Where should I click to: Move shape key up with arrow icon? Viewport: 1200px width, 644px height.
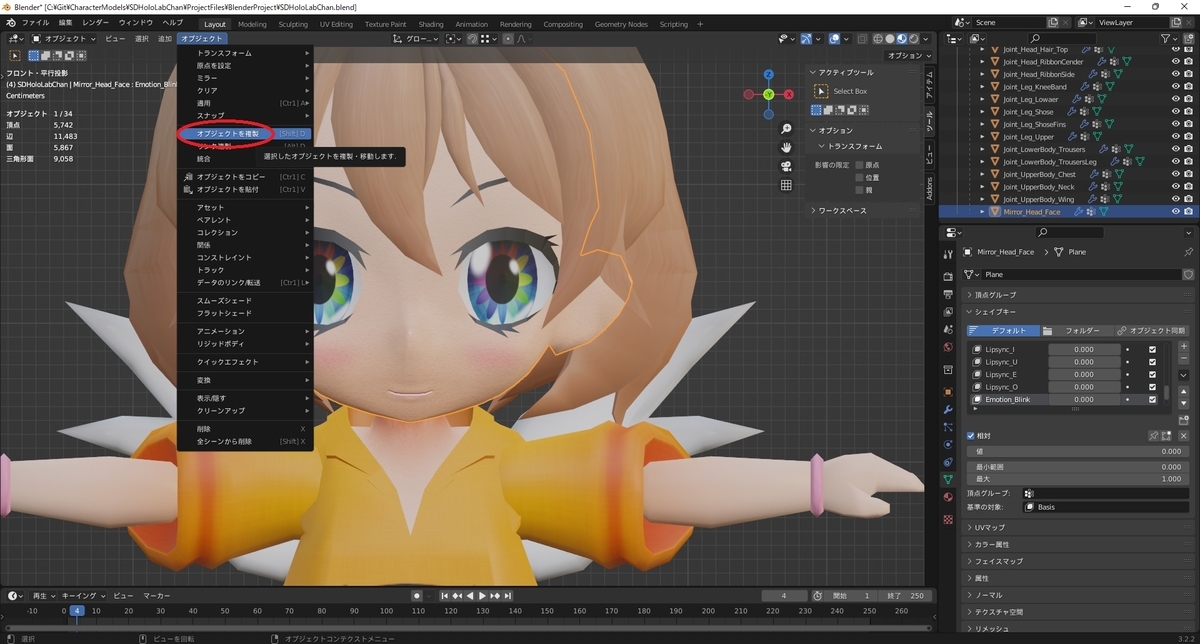(x=1184, y=393)
